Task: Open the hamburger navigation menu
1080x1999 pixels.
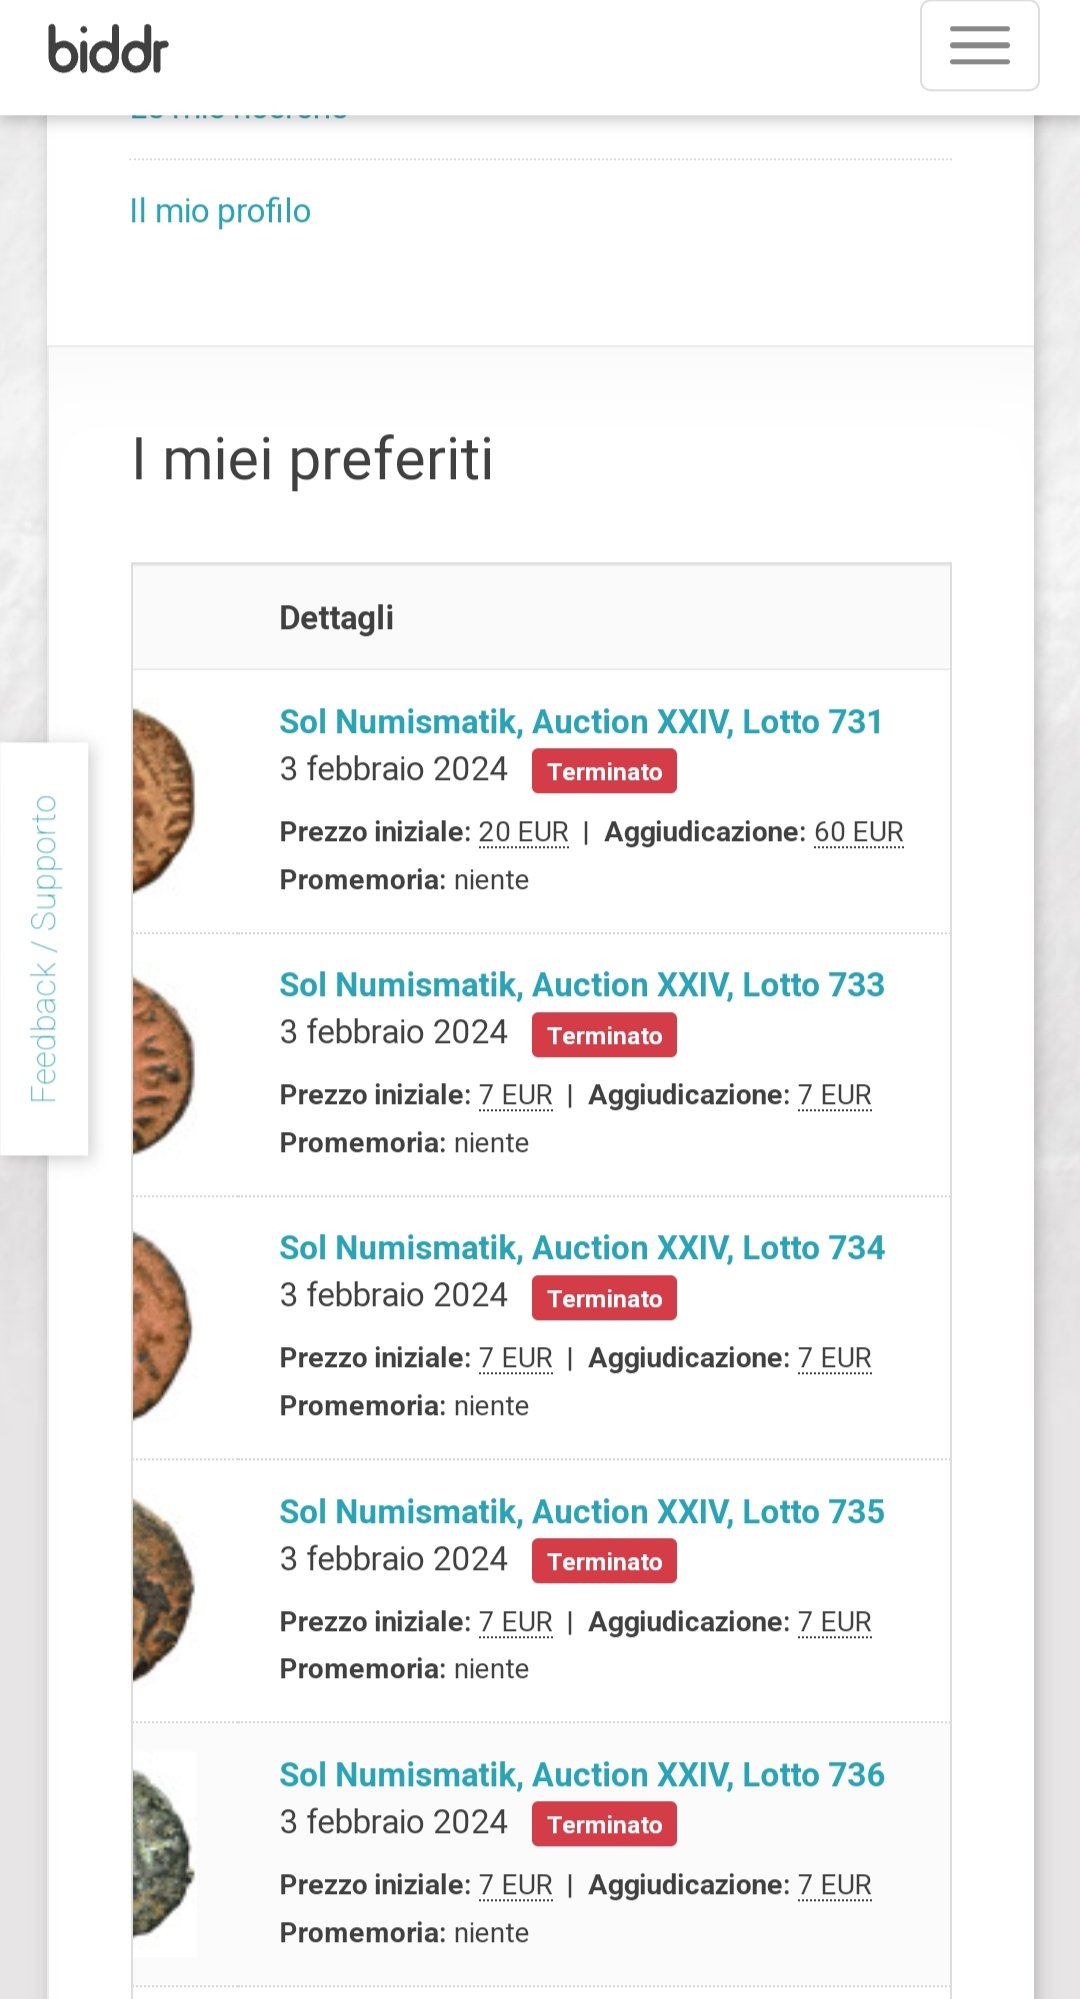Action: 979,46
